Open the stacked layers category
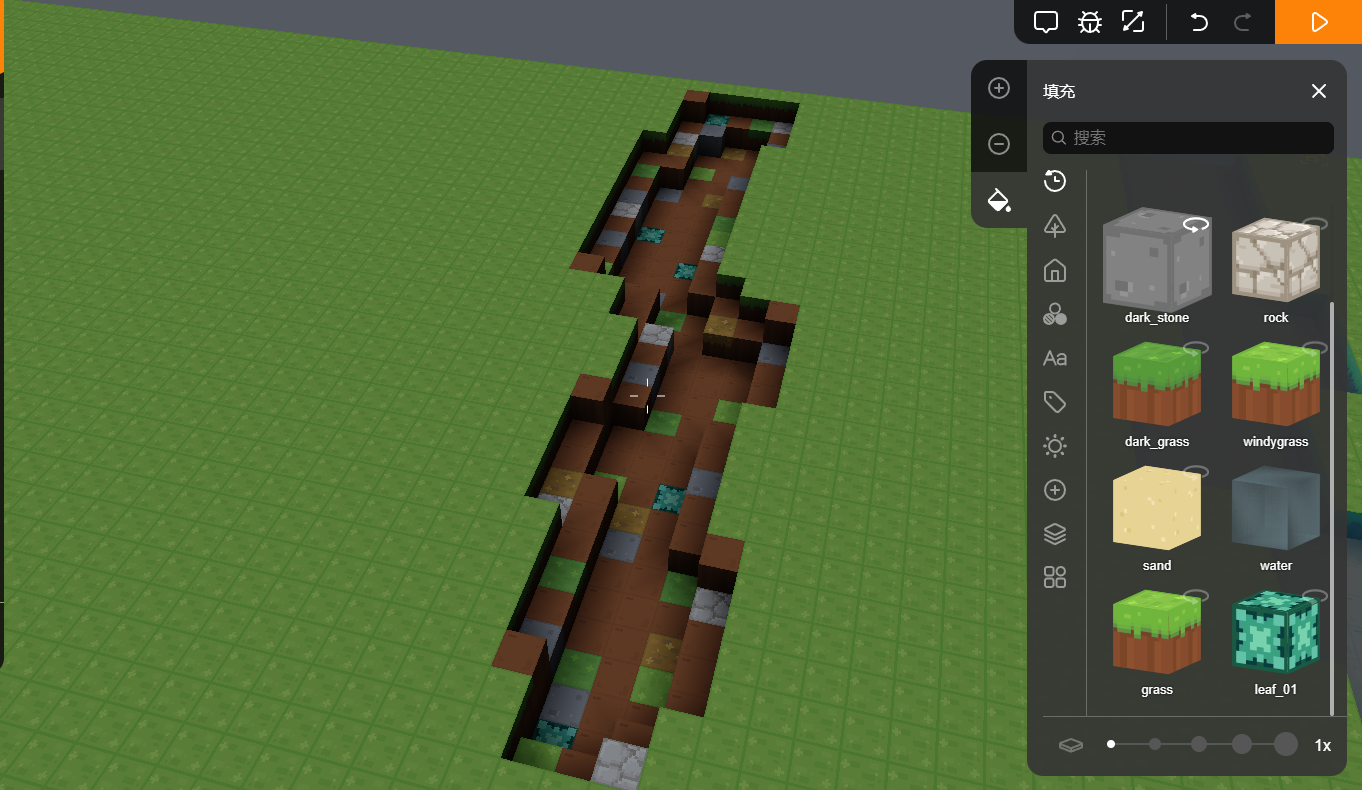1362x790 pixels. tap(1055, 534)
